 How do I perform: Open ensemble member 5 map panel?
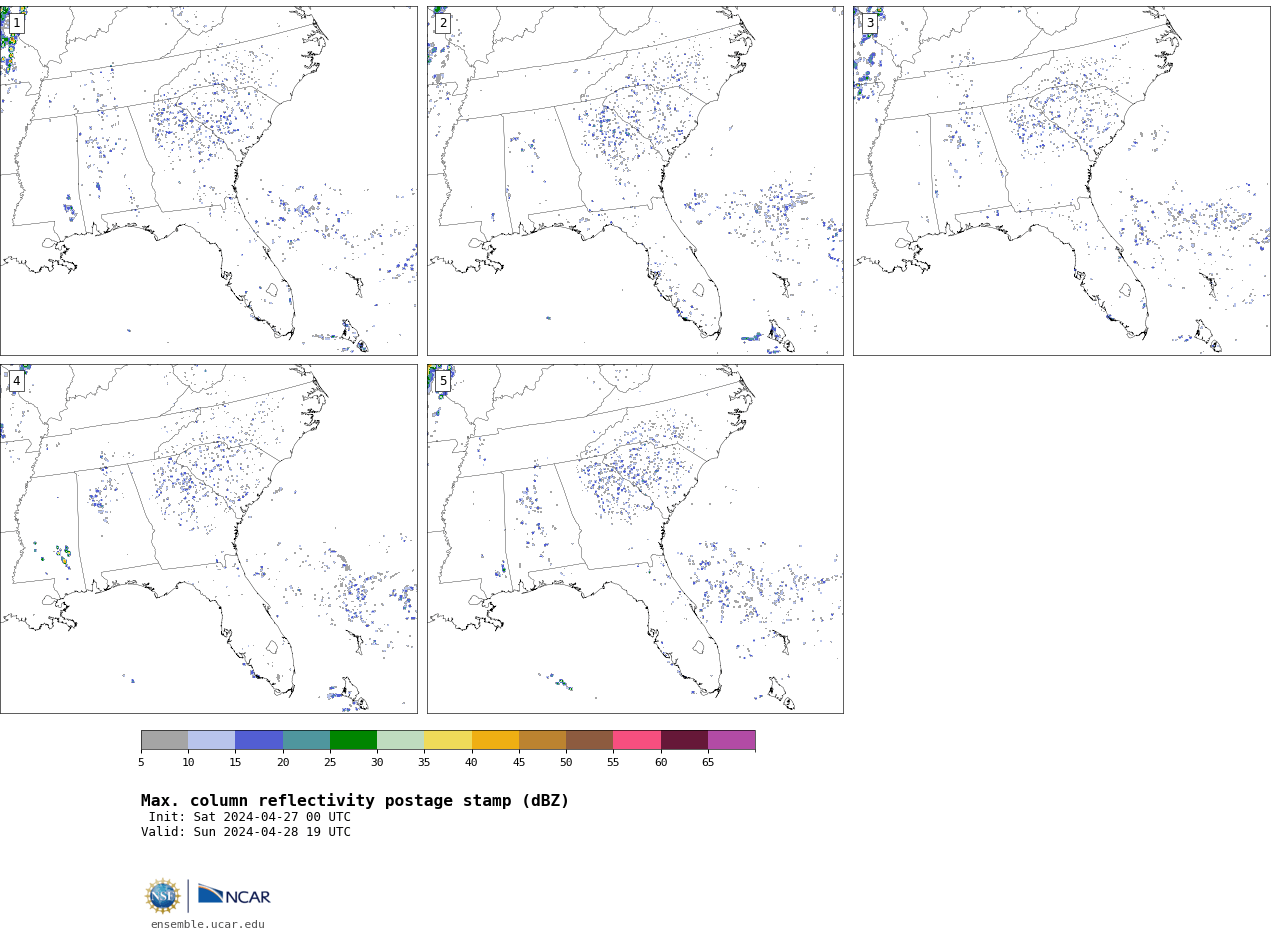tap(635, 539)
